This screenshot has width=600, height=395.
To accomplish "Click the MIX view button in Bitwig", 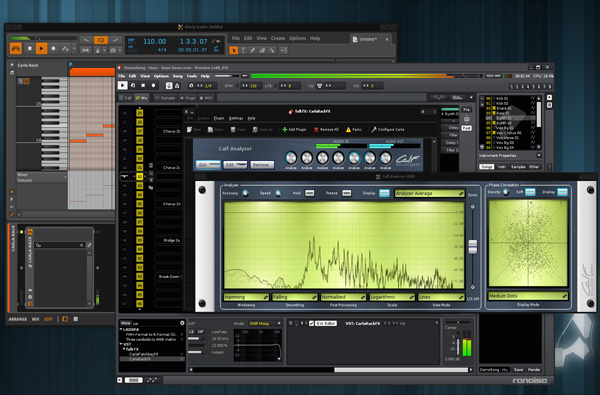I will coord(36,319).
